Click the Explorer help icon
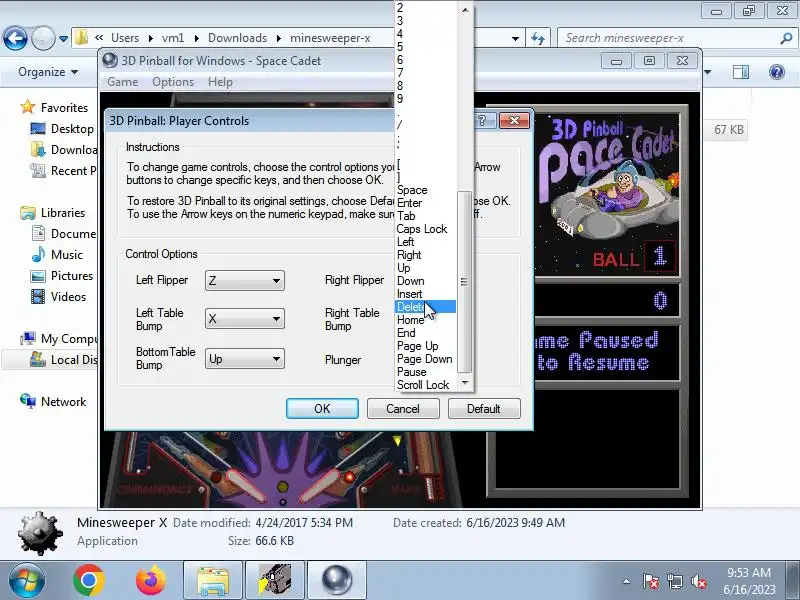 point(777,72)
